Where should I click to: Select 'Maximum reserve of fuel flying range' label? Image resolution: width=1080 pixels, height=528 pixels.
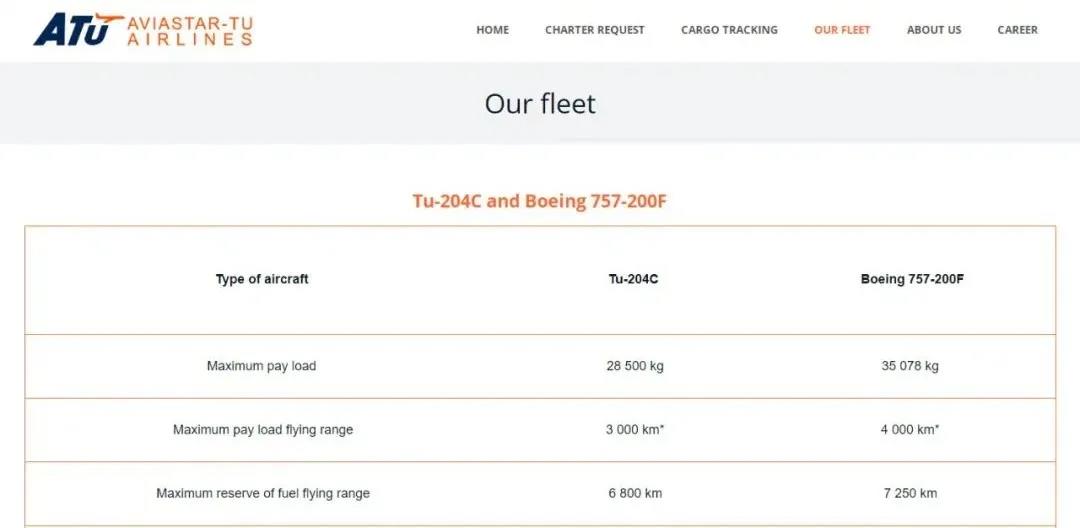(x=263, y=493)
